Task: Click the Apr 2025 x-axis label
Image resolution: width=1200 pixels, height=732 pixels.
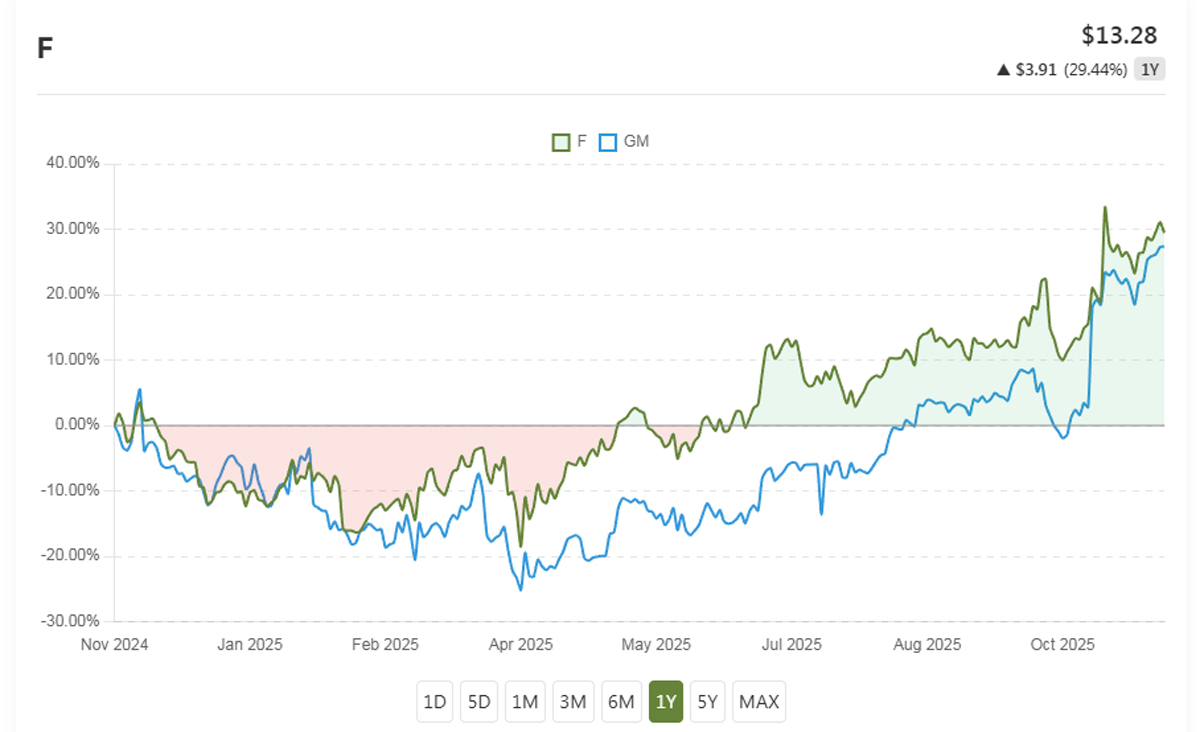Action: pyautogui.click(x=521, y=645)
